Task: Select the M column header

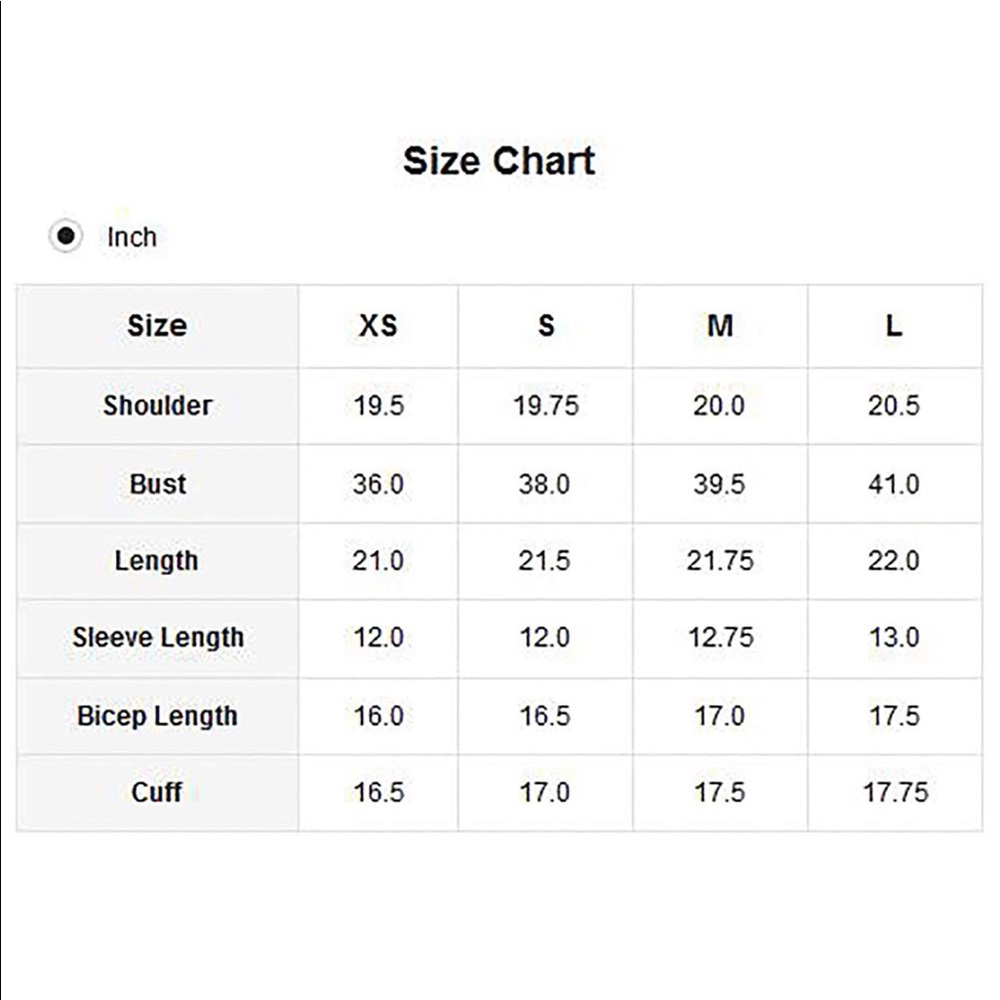Action: coord(720,326)
